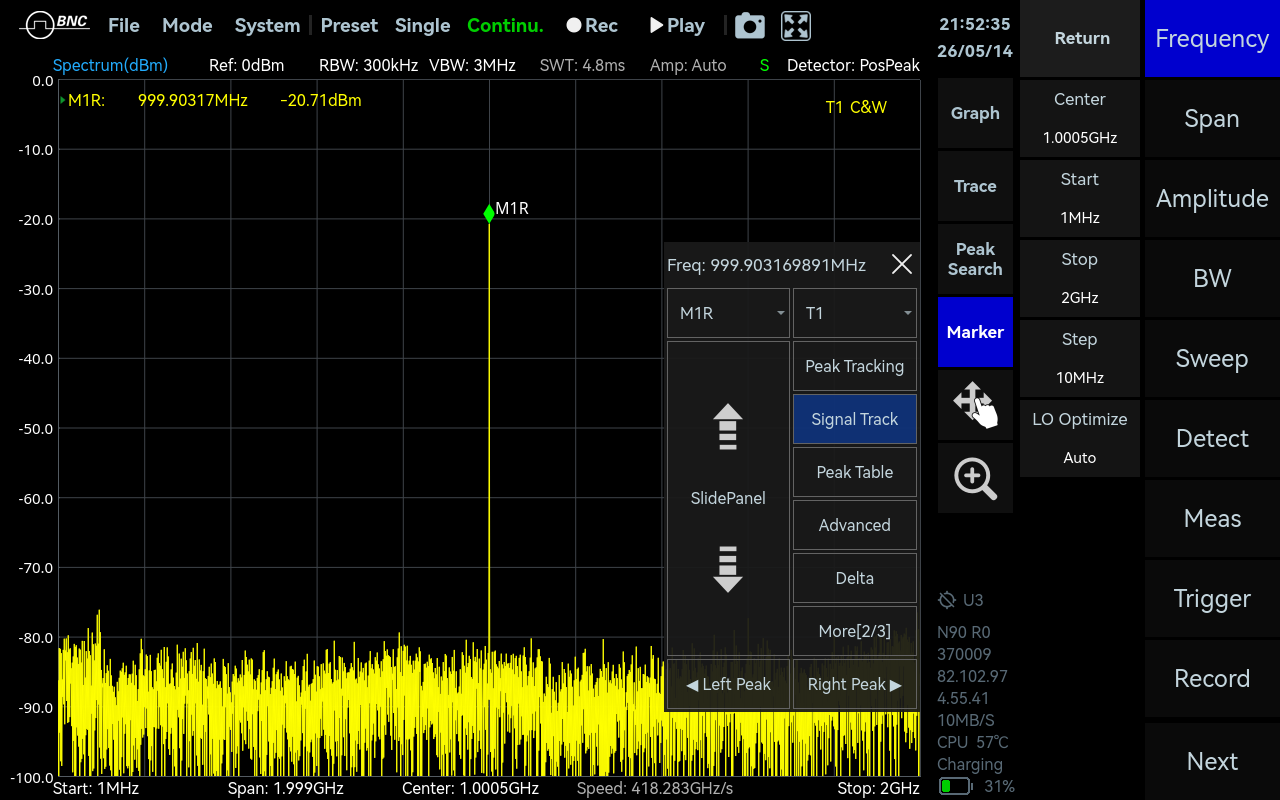Select the Trace side tab
This screenshot has width=1280, height=800.
(x=975, y=186)
